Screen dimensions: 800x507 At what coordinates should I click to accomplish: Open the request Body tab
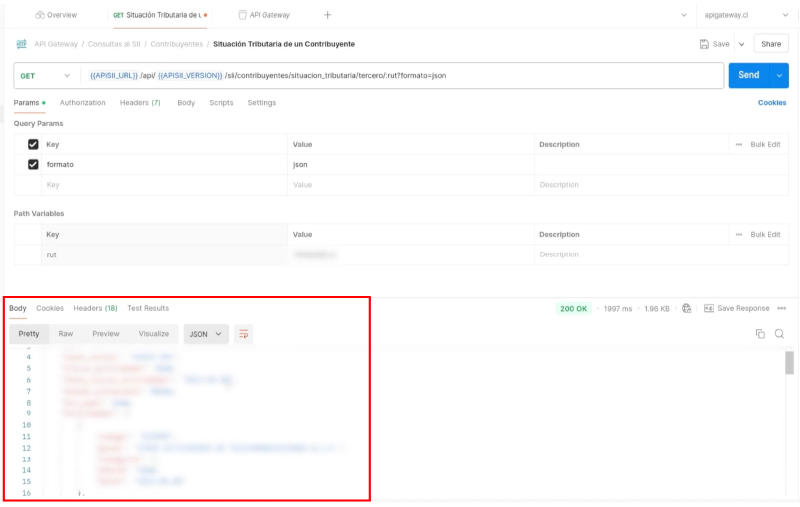pyautogui.click(x=186, y=103)
